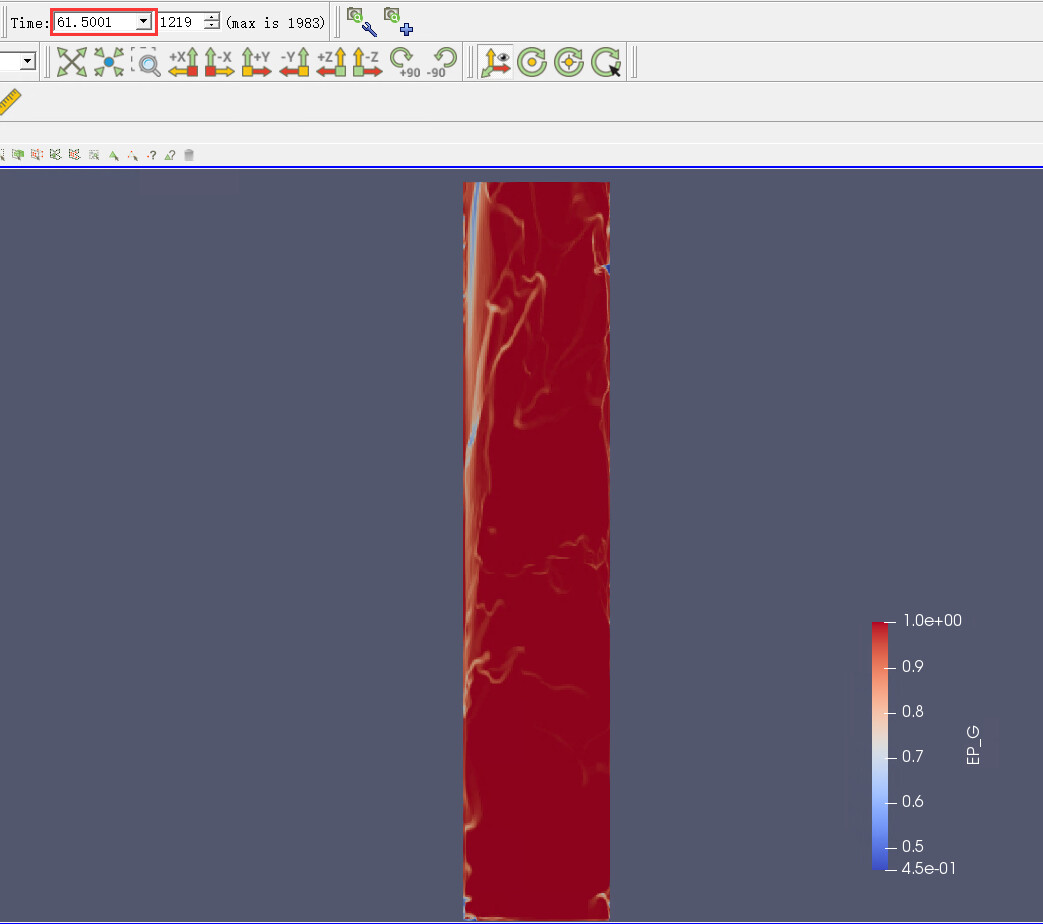Set view direction to +X

pos(183,62)
